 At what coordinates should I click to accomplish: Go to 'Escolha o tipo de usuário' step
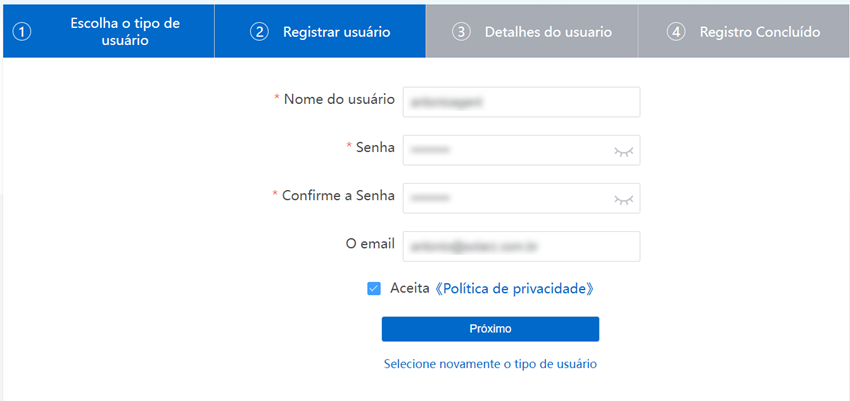[125, 31]
